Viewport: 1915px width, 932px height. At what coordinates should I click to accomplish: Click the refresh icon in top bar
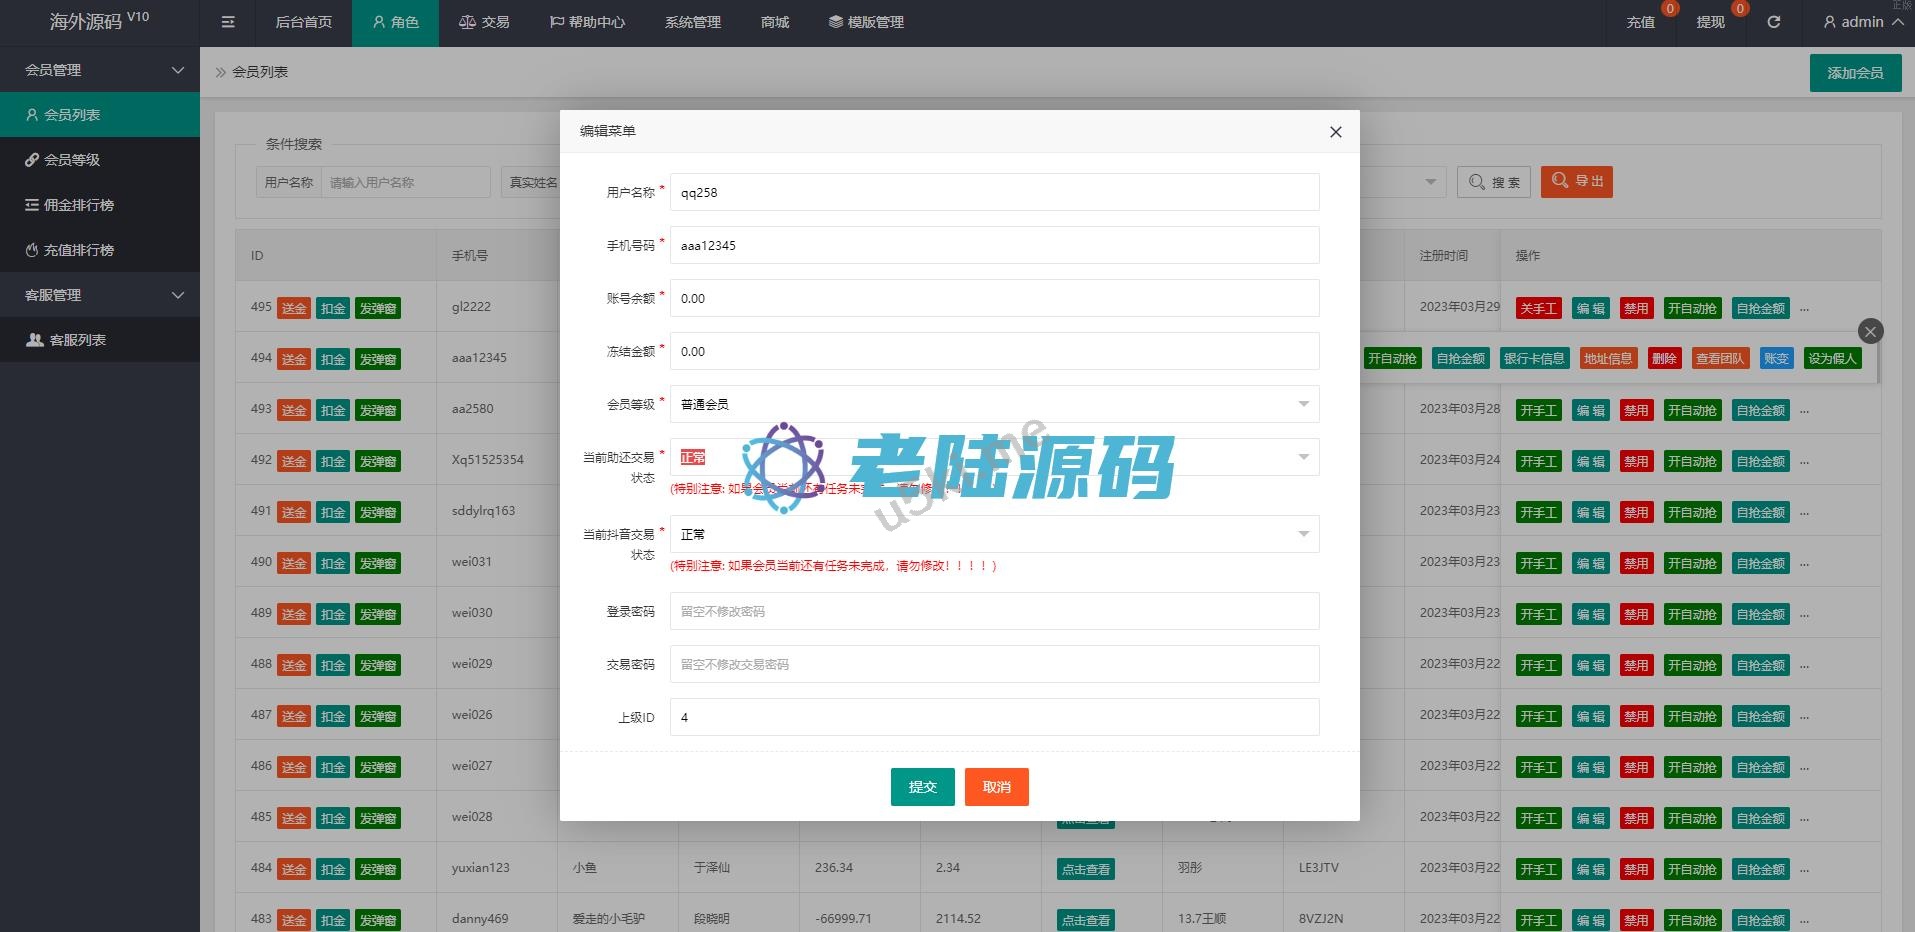(x=1773, y=22)
